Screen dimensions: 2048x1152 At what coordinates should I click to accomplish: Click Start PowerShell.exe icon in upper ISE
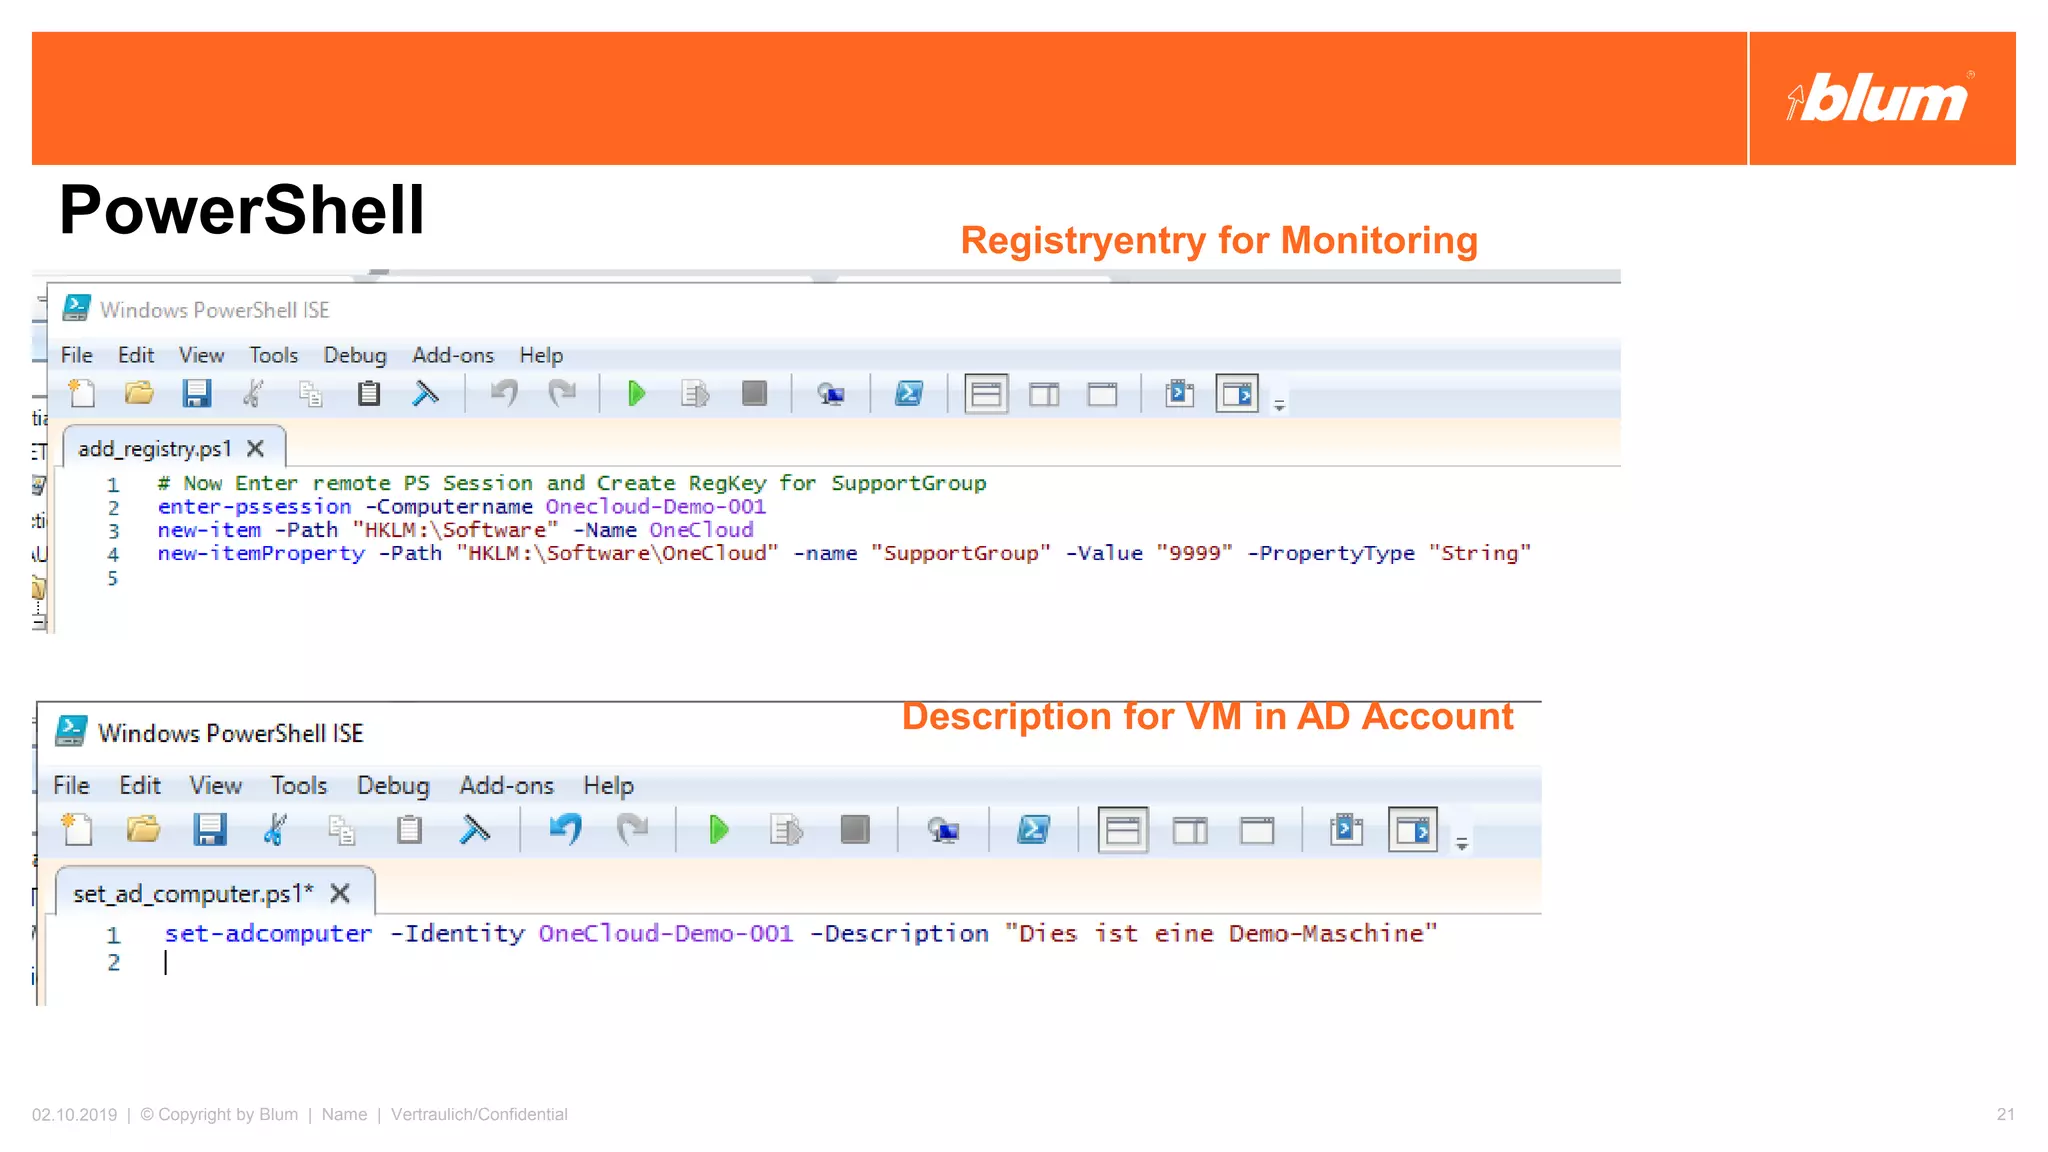pos(909,394)
